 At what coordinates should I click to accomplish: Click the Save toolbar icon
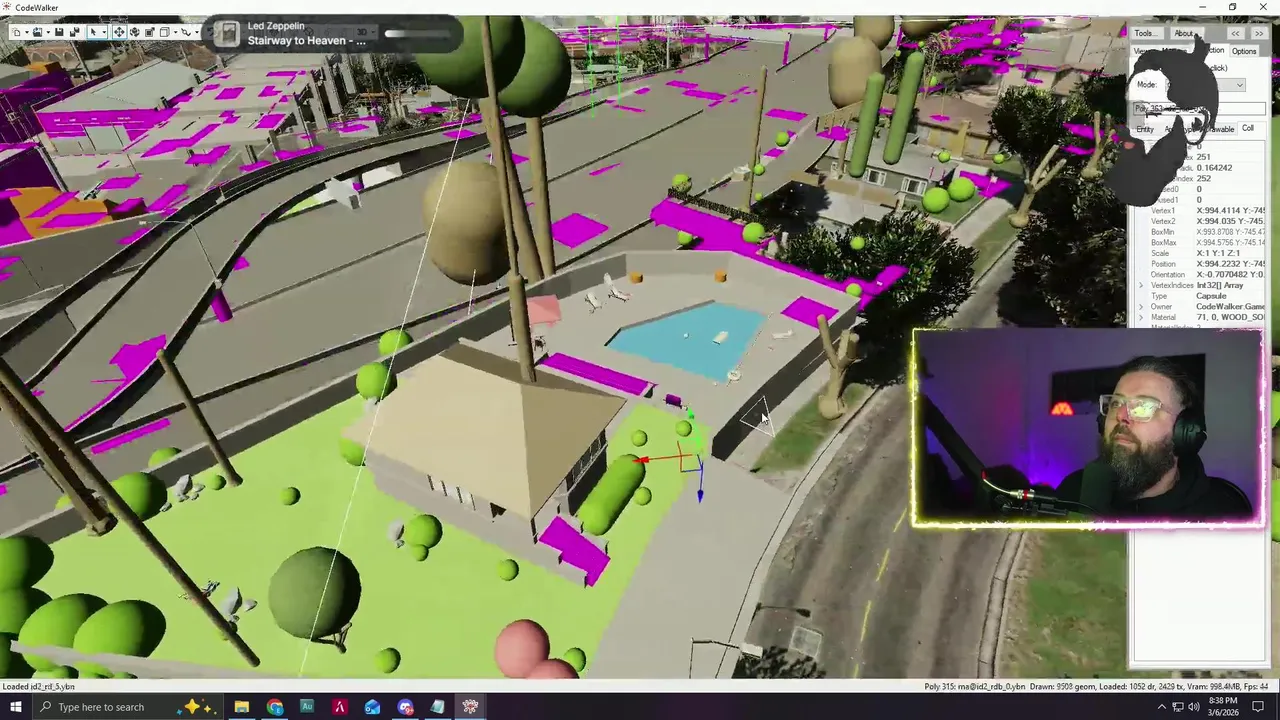pyautogui.click(x=59, y=32)
